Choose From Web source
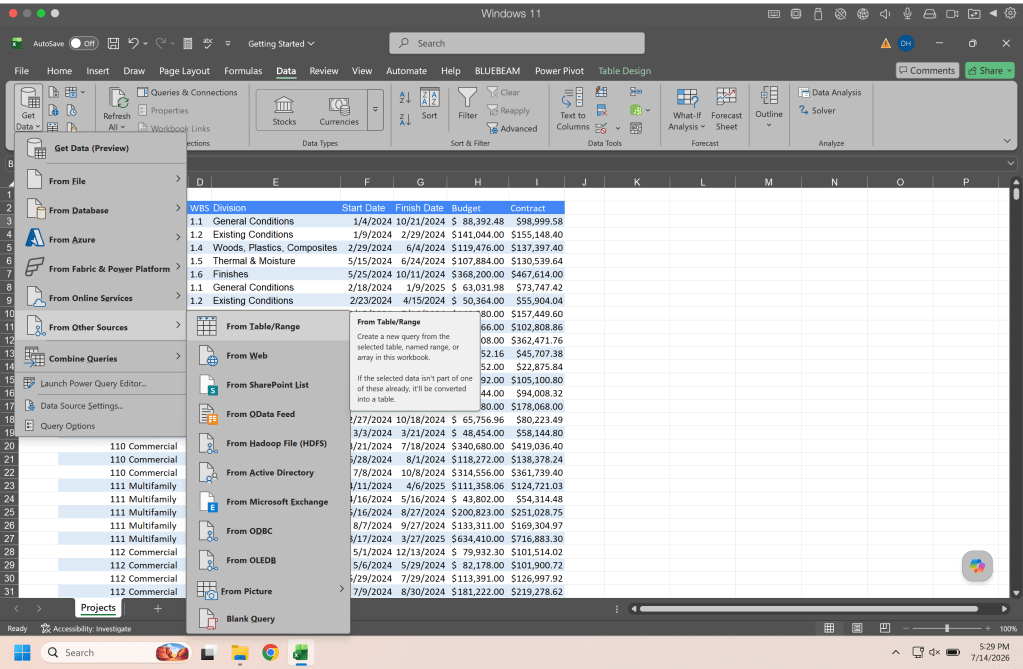 pos(268,356)
